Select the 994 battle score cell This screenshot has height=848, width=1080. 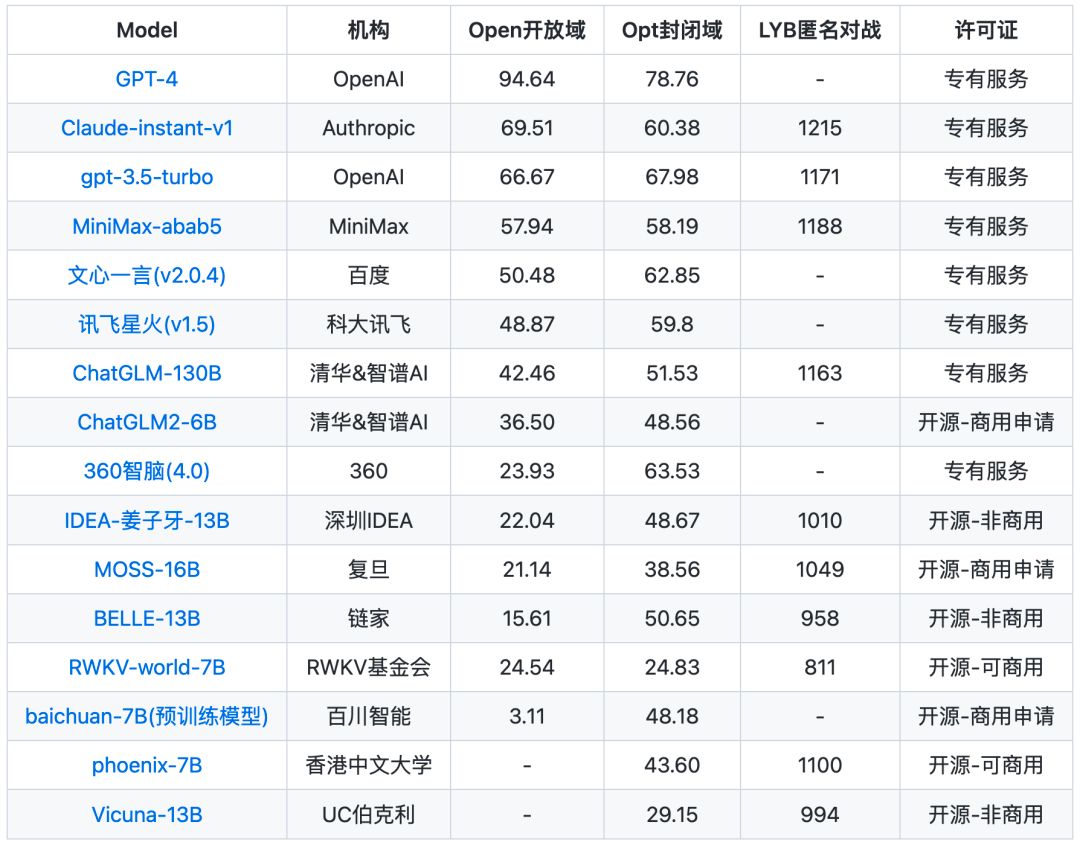pos(820,815)
